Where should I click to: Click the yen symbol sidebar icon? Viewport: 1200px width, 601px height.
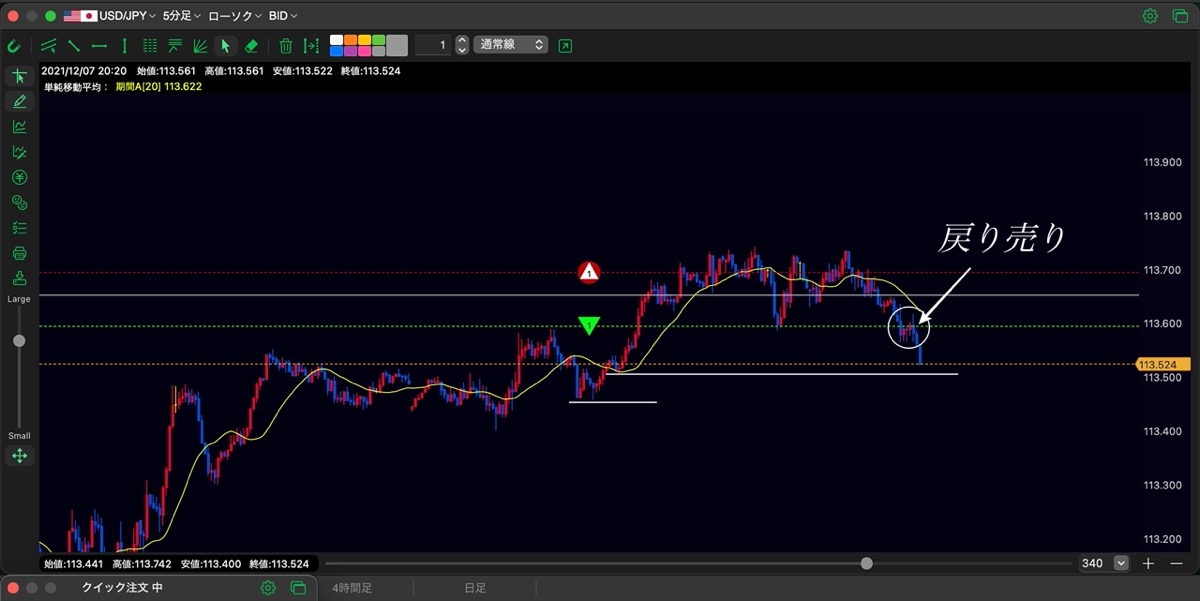pyautogui.click(x=19, y=177)
